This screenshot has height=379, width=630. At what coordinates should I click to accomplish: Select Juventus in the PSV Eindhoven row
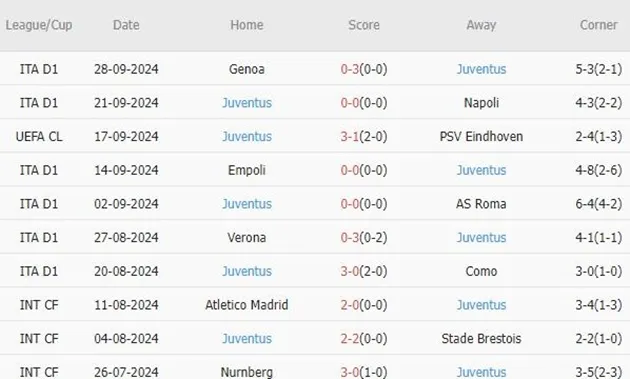pyautogui.click(x=247, y=137)
